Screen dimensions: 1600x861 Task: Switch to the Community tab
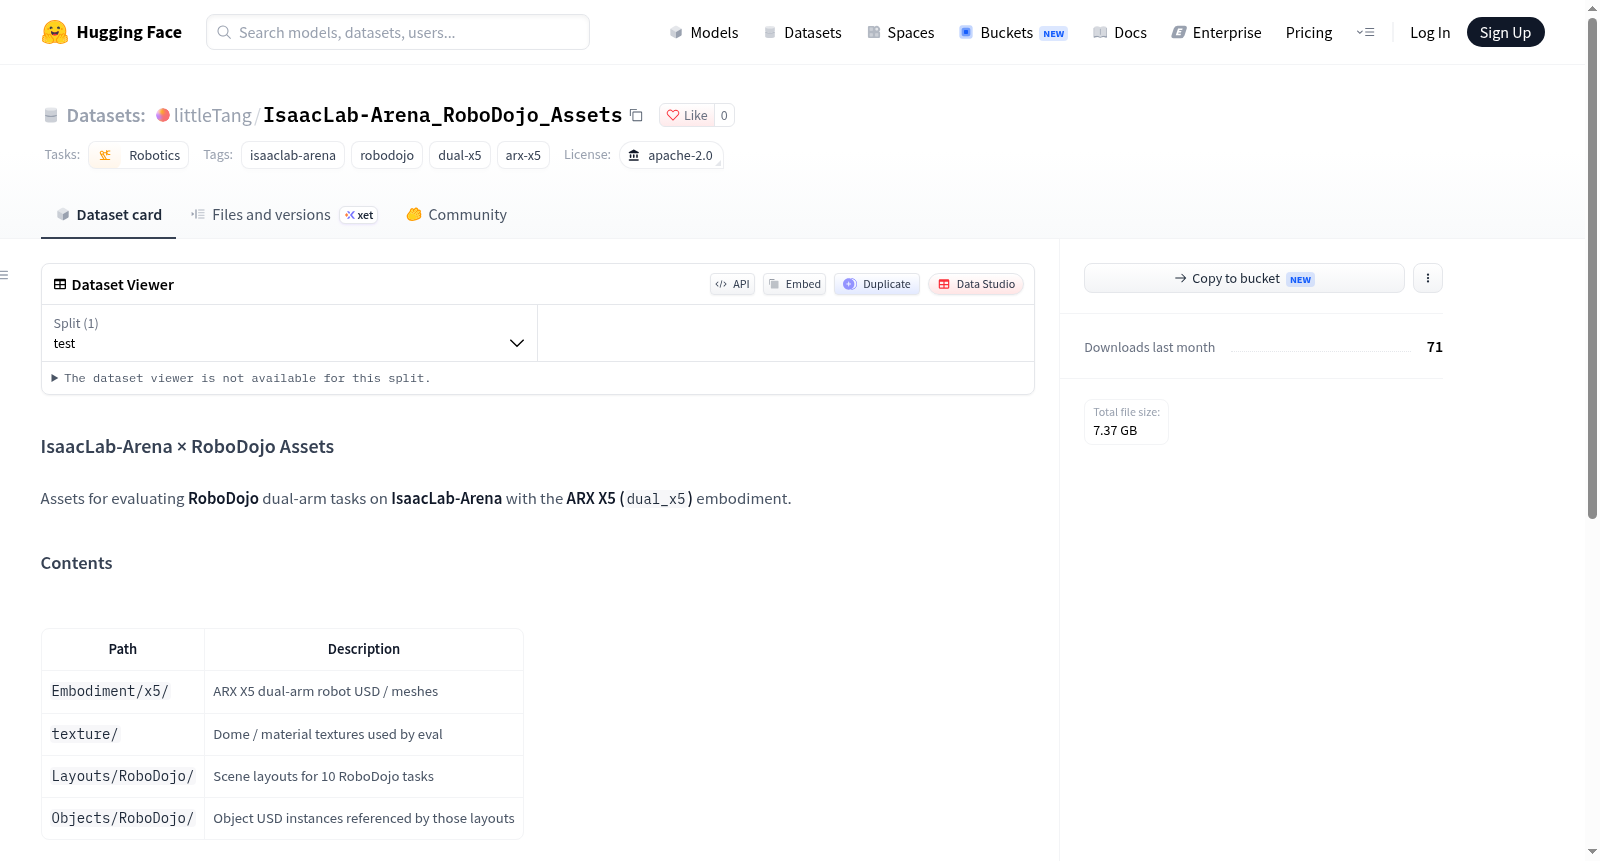(456, 215)
